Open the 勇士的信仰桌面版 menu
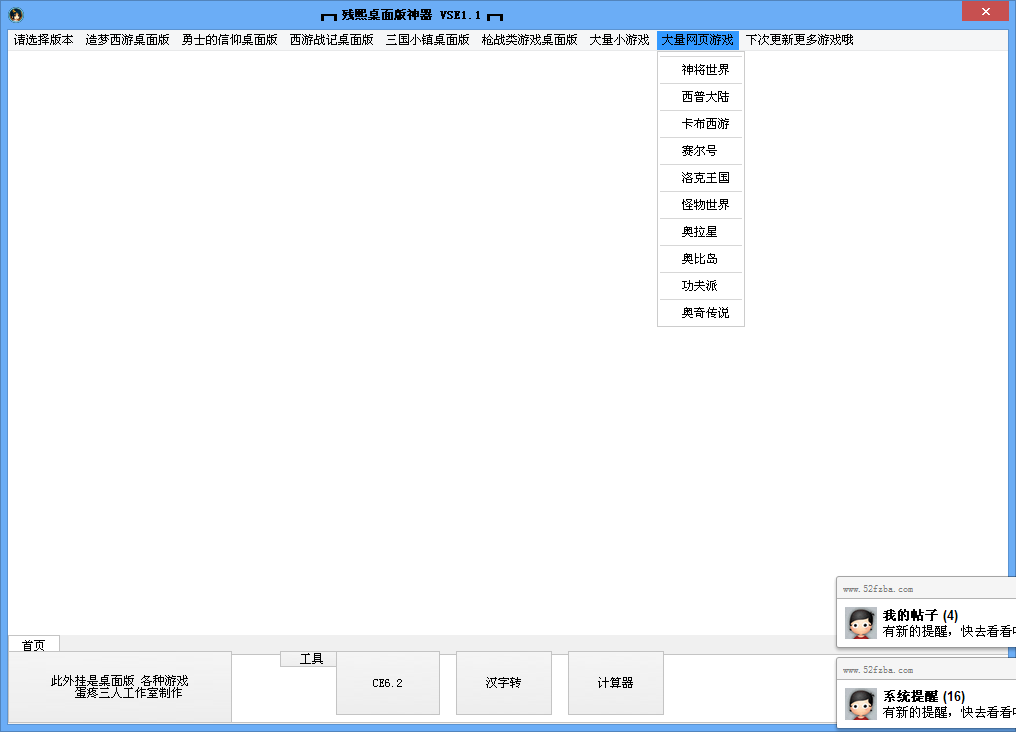The width and height of the screenshot is (1016, 732). pos(229,41)
